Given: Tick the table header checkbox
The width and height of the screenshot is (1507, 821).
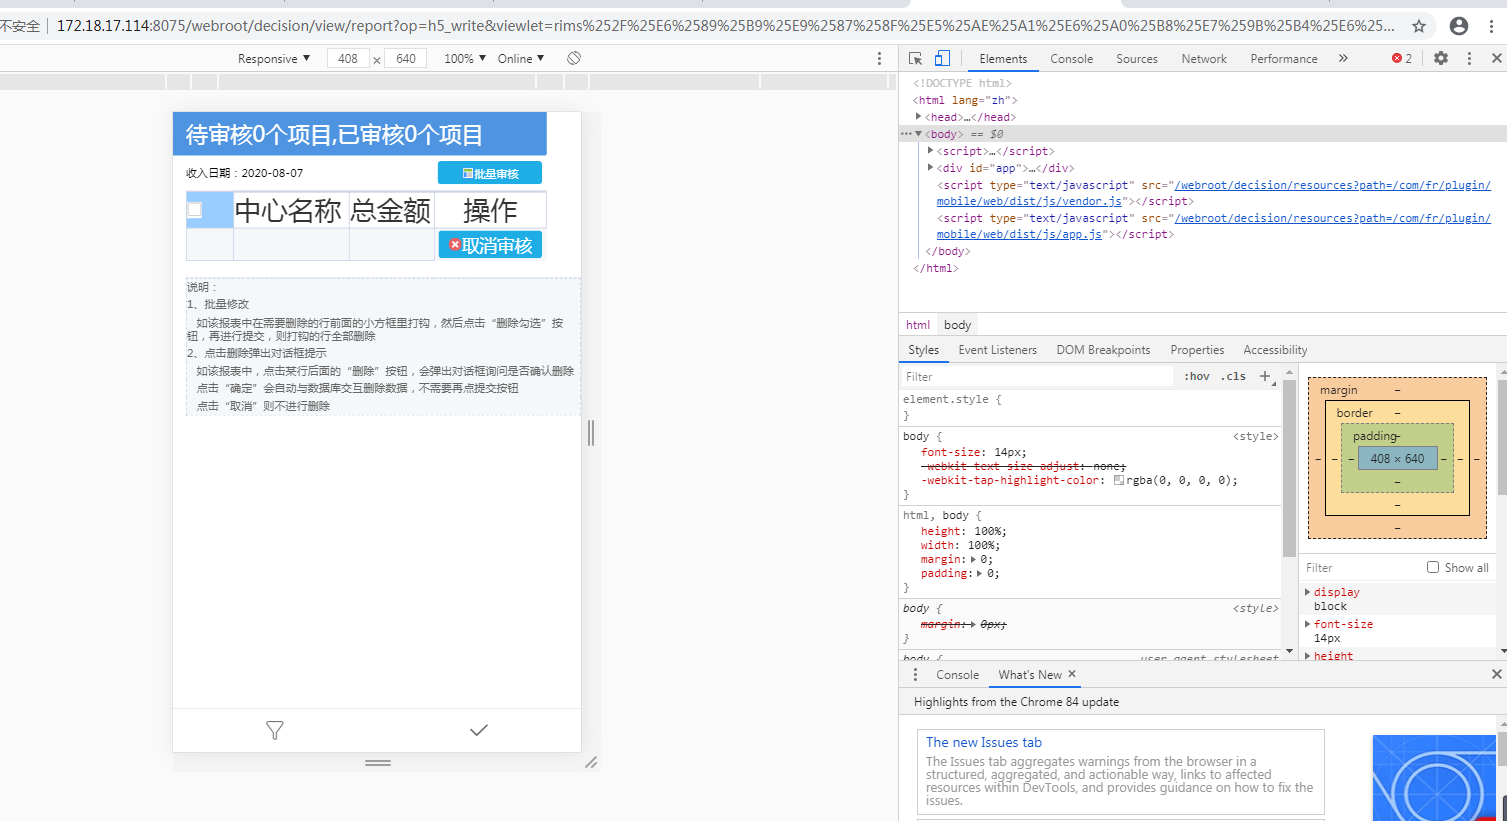Looking at the screenshot, I should pyautogui.click(x=195, y=210).
